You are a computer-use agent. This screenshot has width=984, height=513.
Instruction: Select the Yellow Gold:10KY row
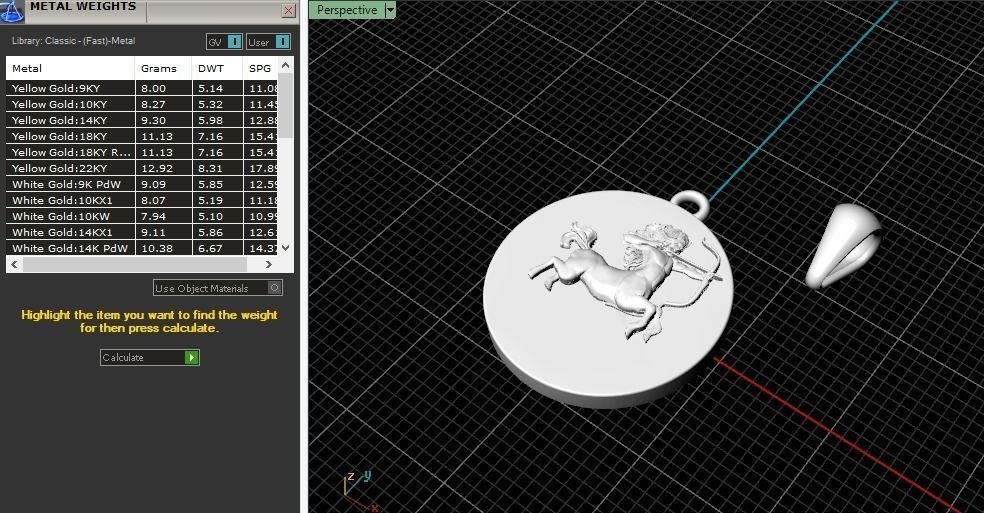tap(142, 104)
